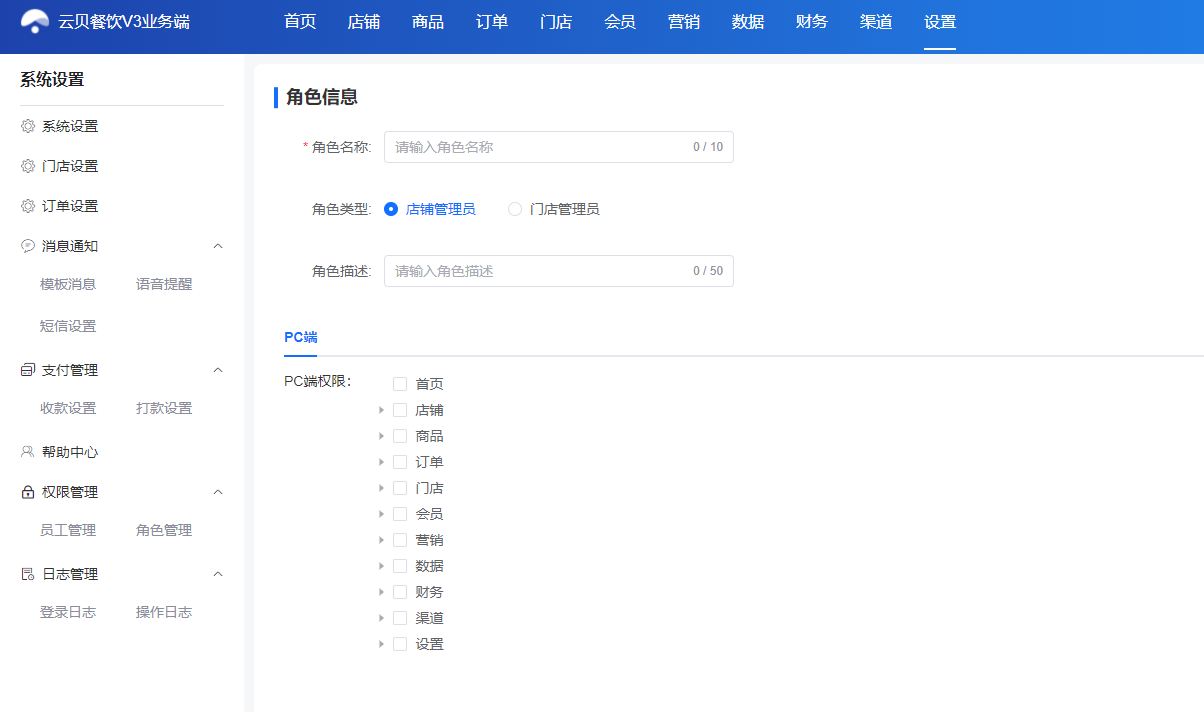The image size is (1204, 712).
Task: Open the 订单 top navigation item
Action: [x=492, y=22]
